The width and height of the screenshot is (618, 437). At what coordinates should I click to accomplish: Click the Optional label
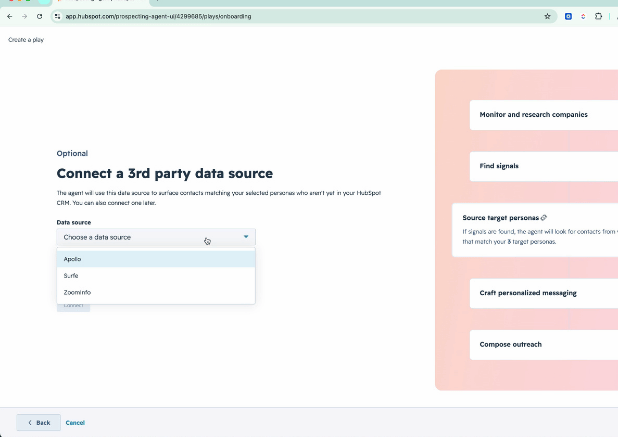click(x=72, y=153)
